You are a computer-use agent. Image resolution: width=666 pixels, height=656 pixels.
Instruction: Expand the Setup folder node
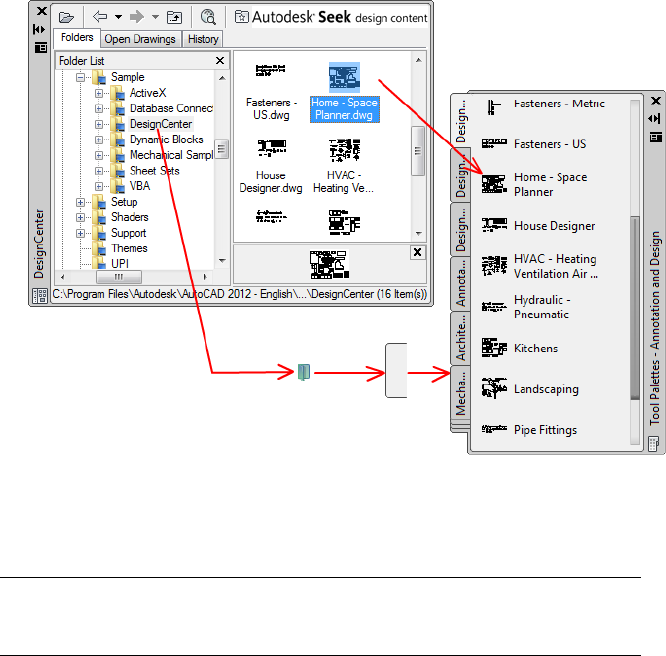(80, 202)
